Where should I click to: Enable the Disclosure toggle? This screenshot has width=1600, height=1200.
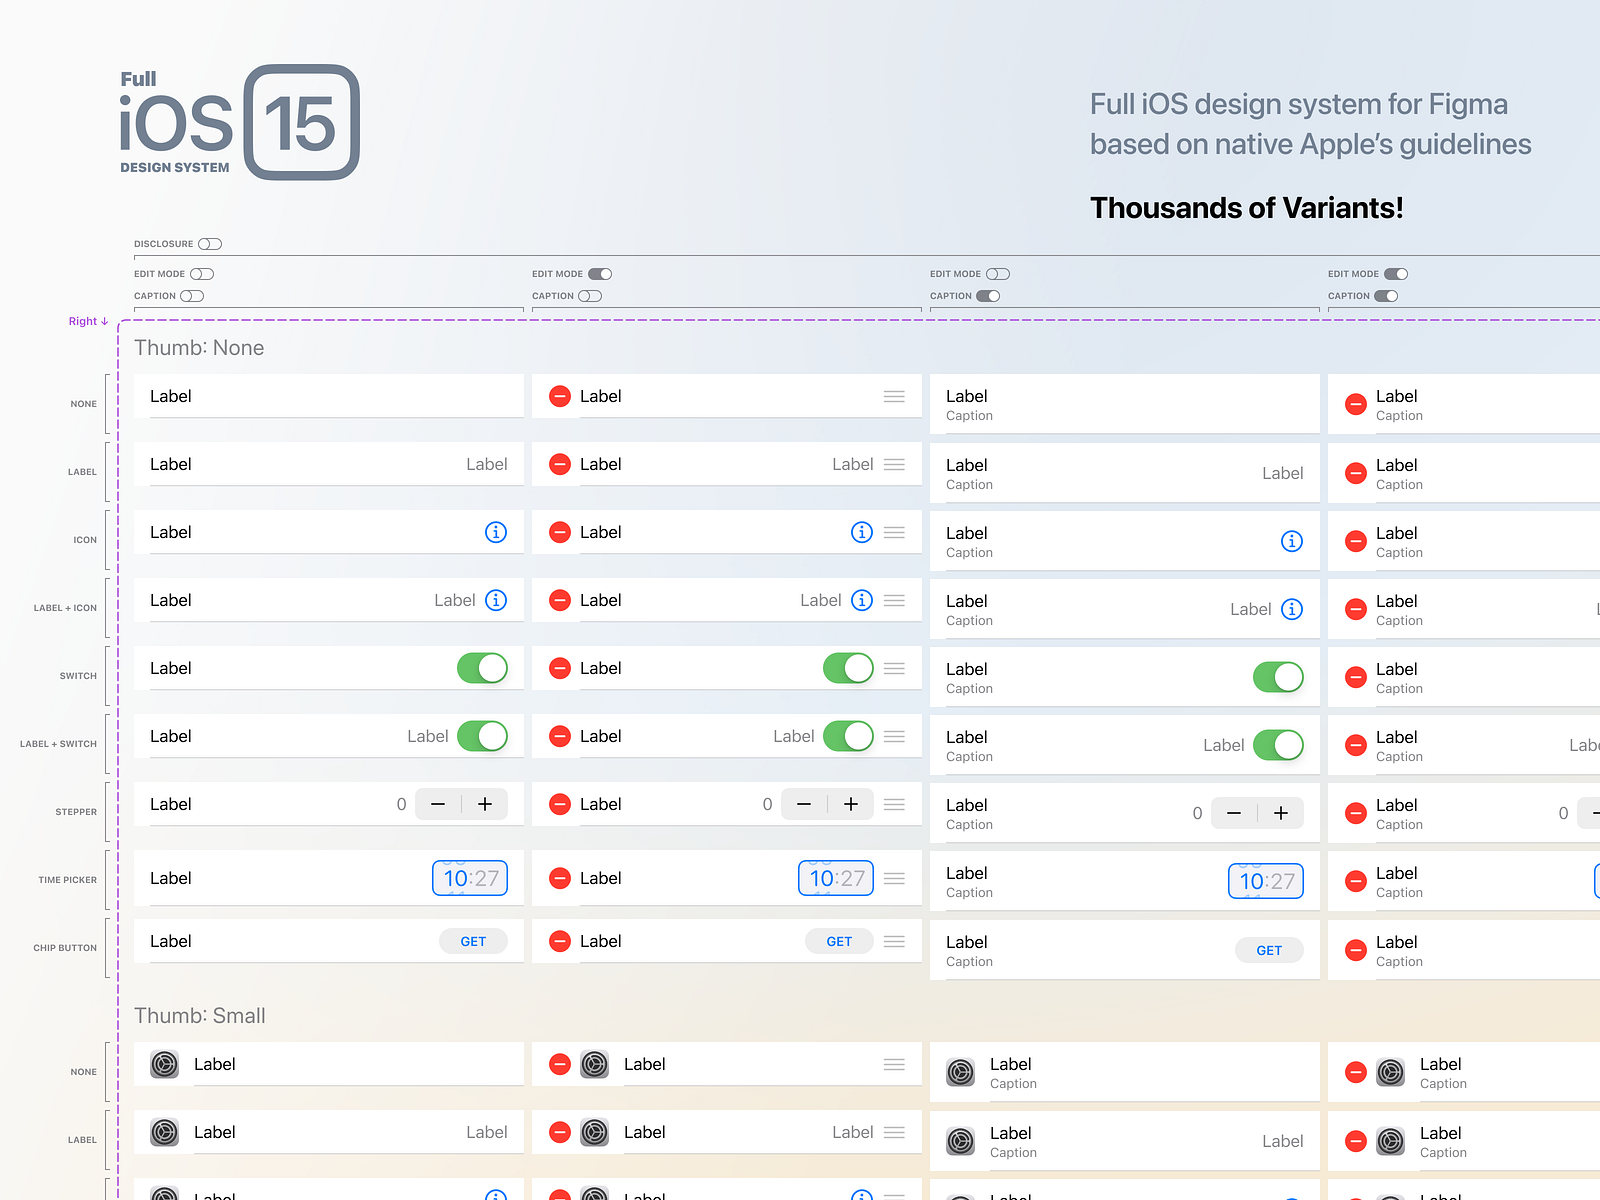coord(210,243)
